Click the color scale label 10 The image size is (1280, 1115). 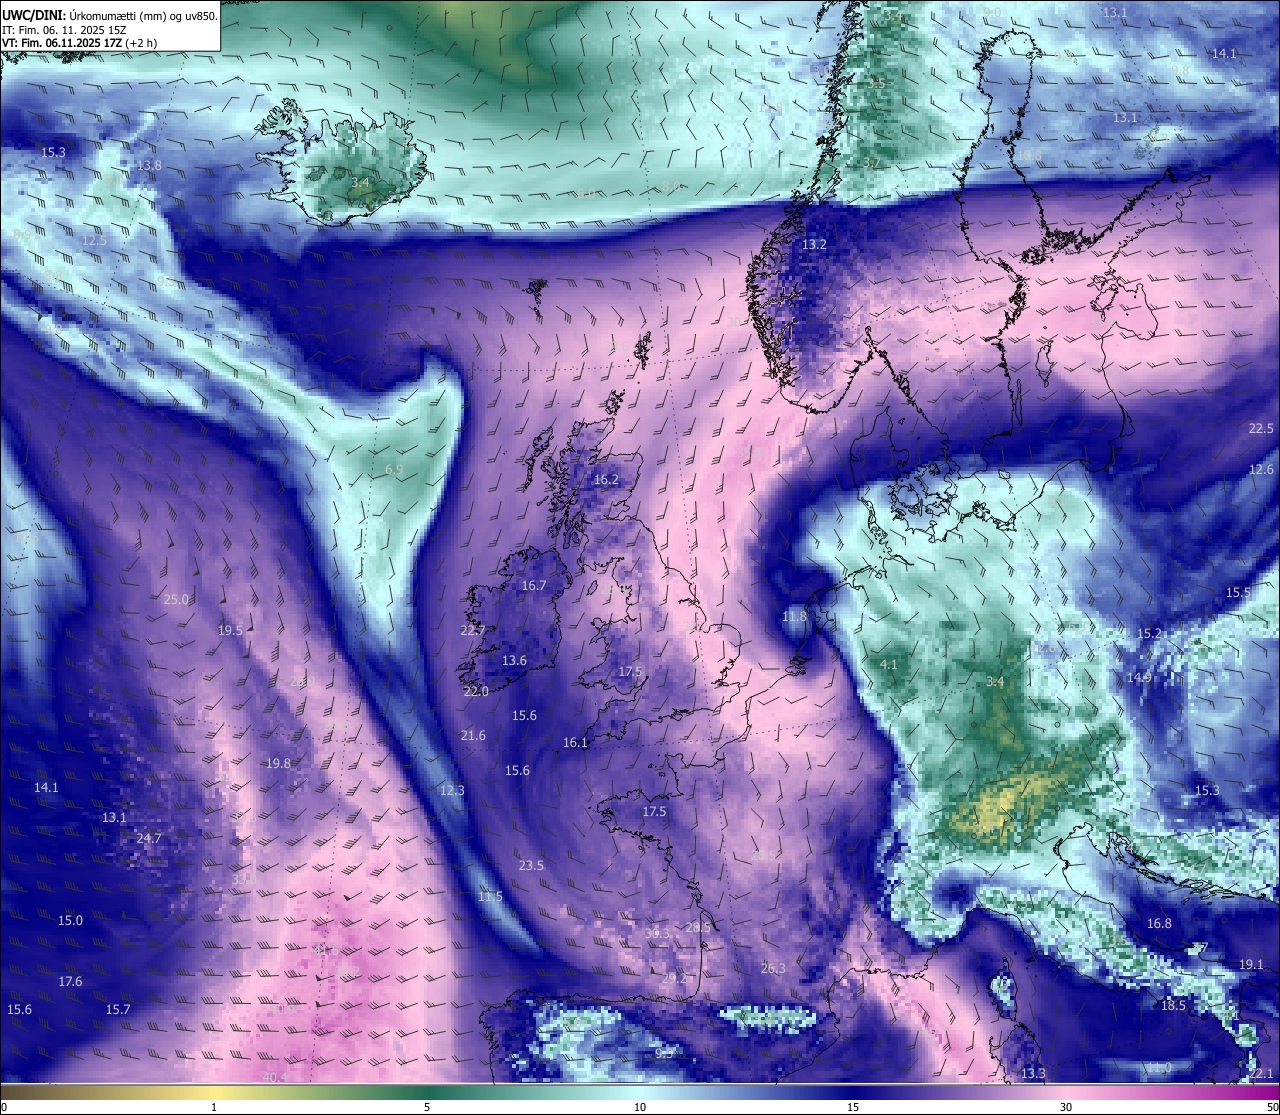click(640, 1107)
